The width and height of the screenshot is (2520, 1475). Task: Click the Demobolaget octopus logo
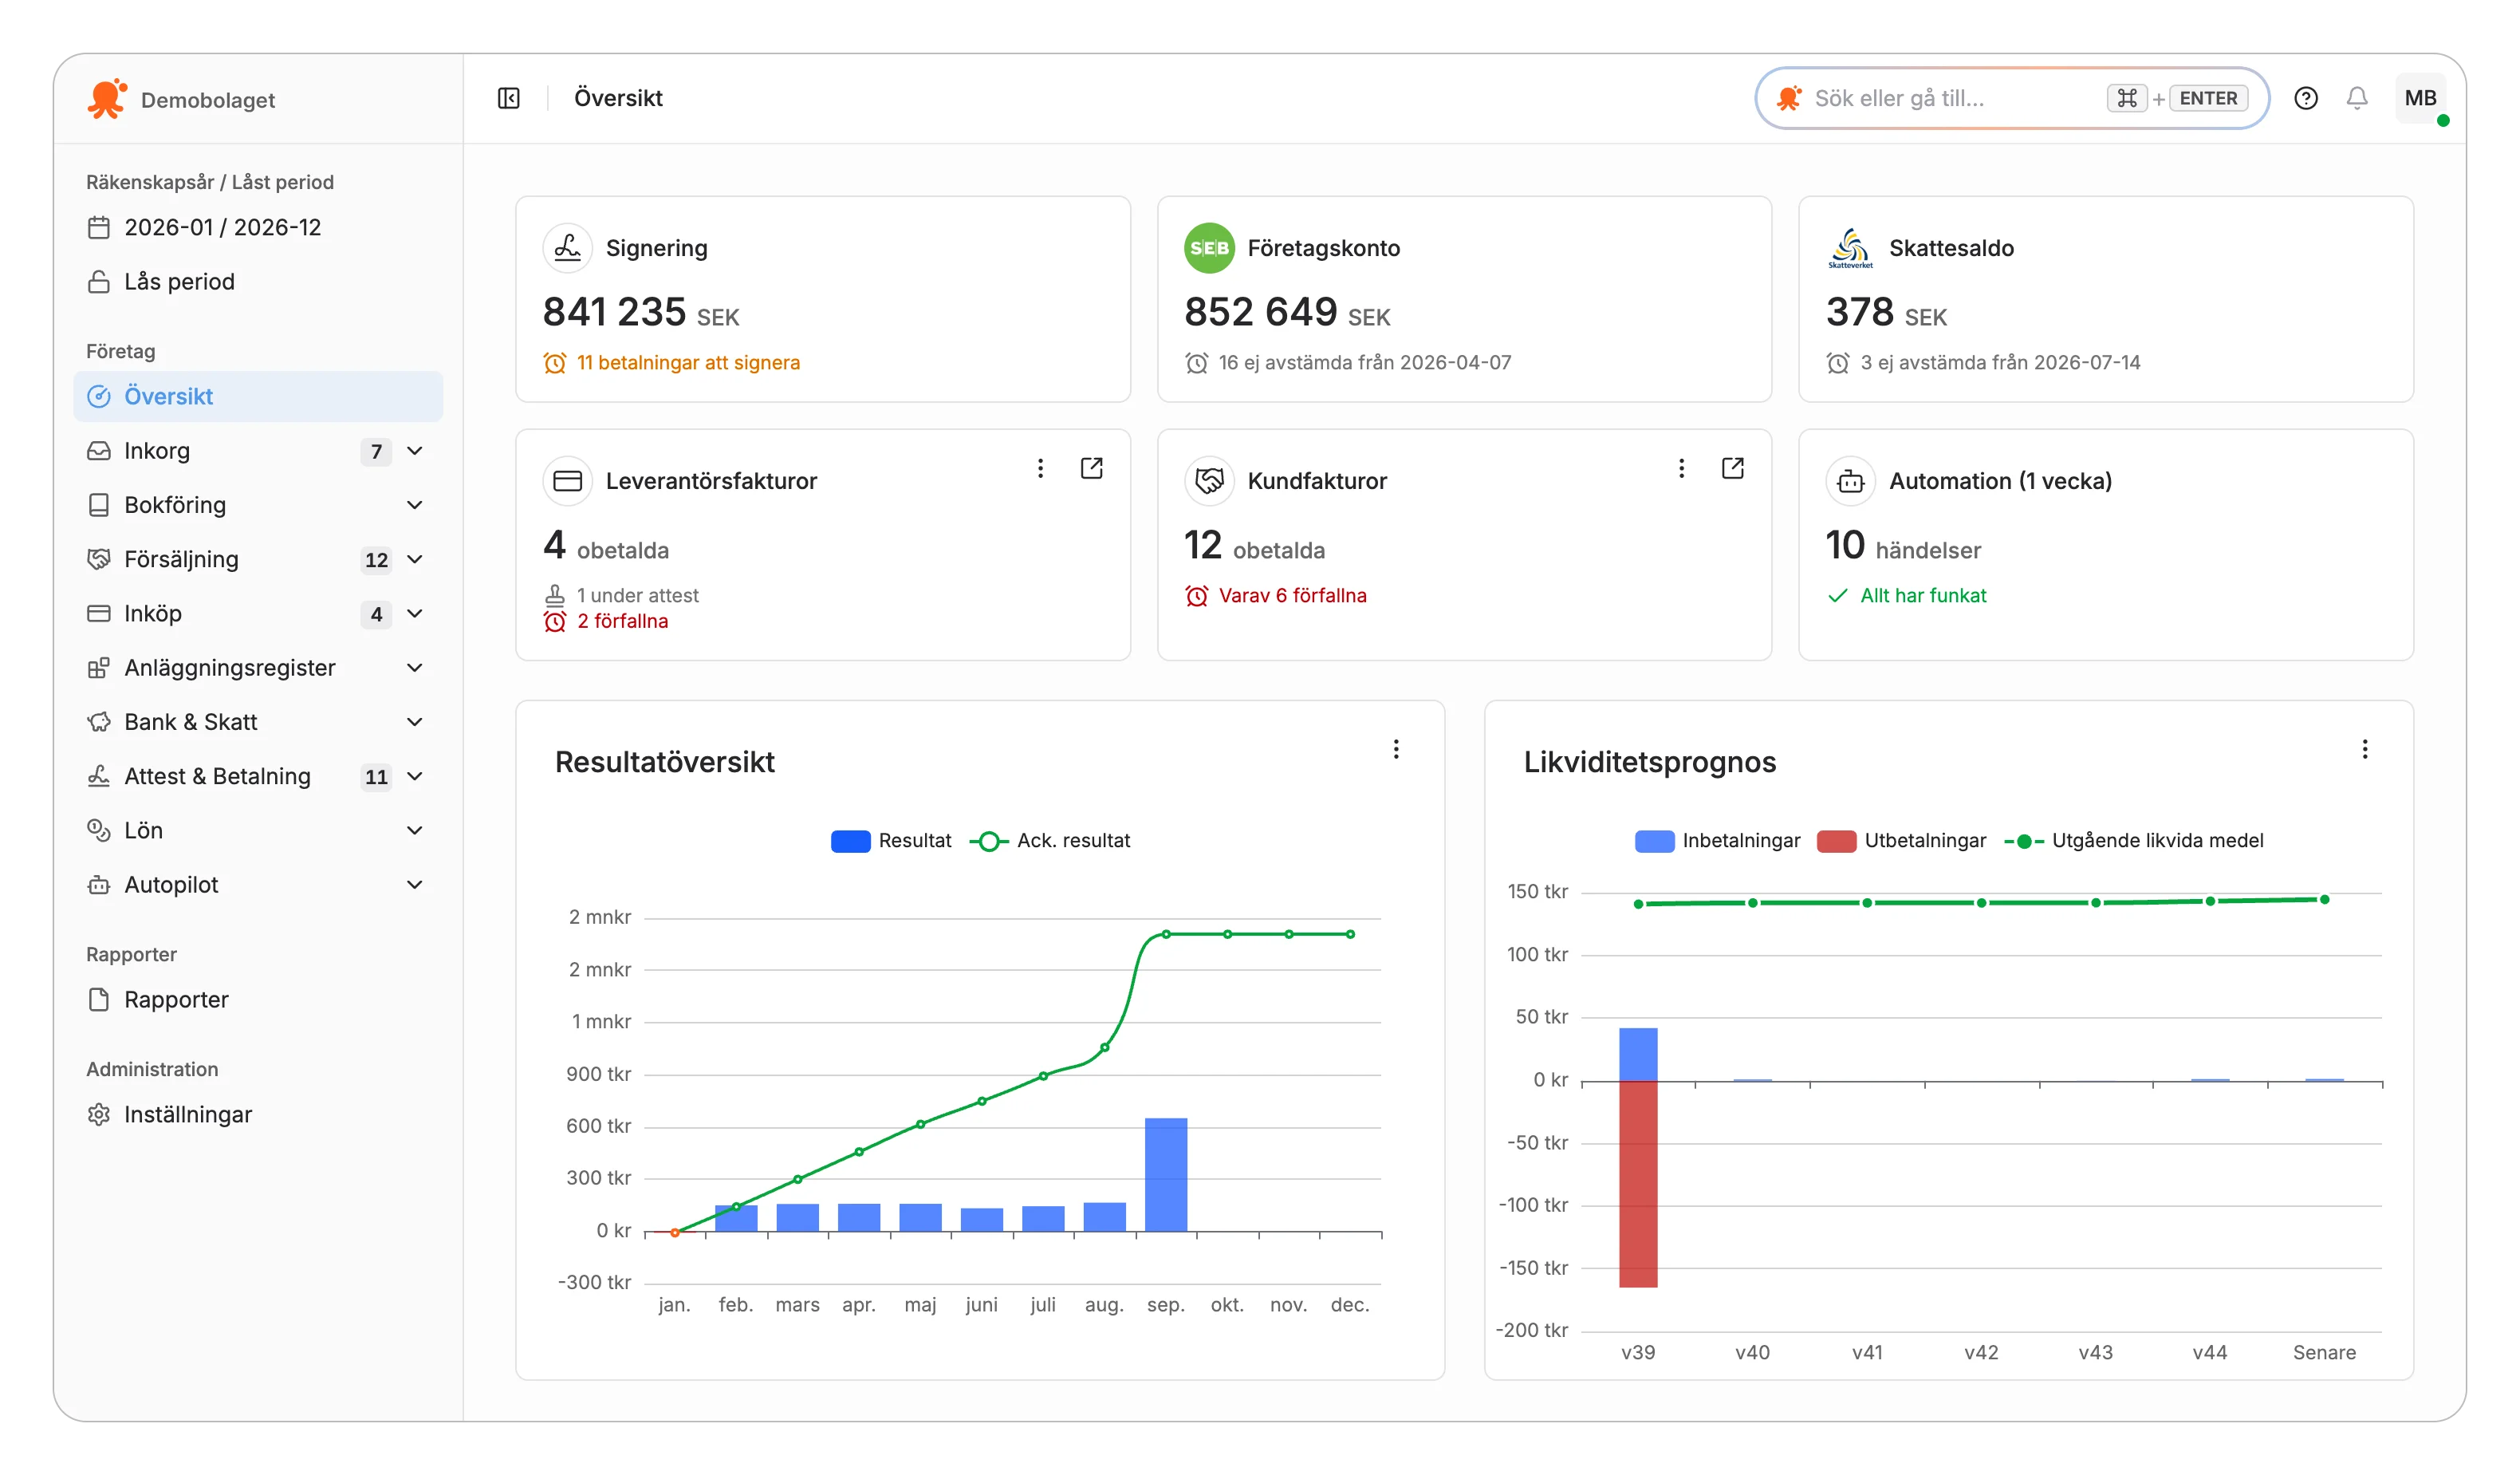click(107, 99)
